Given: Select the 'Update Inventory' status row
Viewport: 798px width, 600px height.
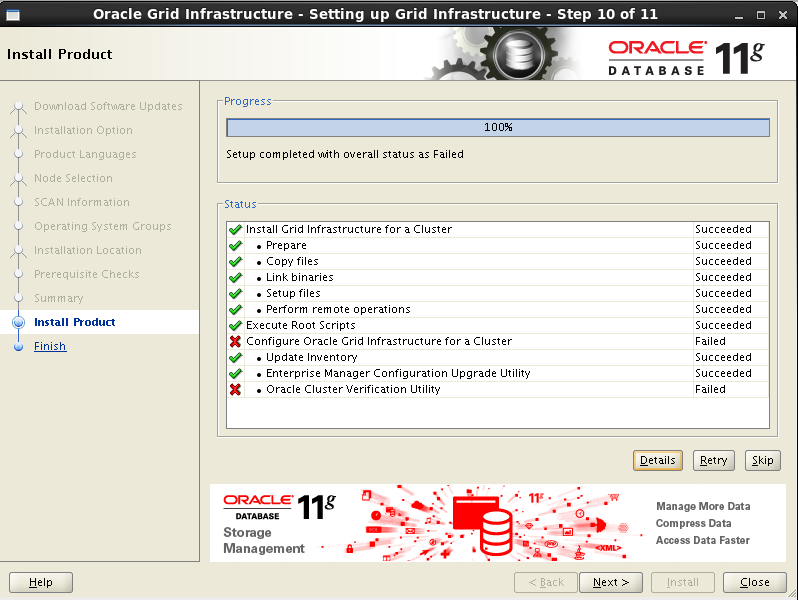Looking at the screenshot, I should click(497, 357).
